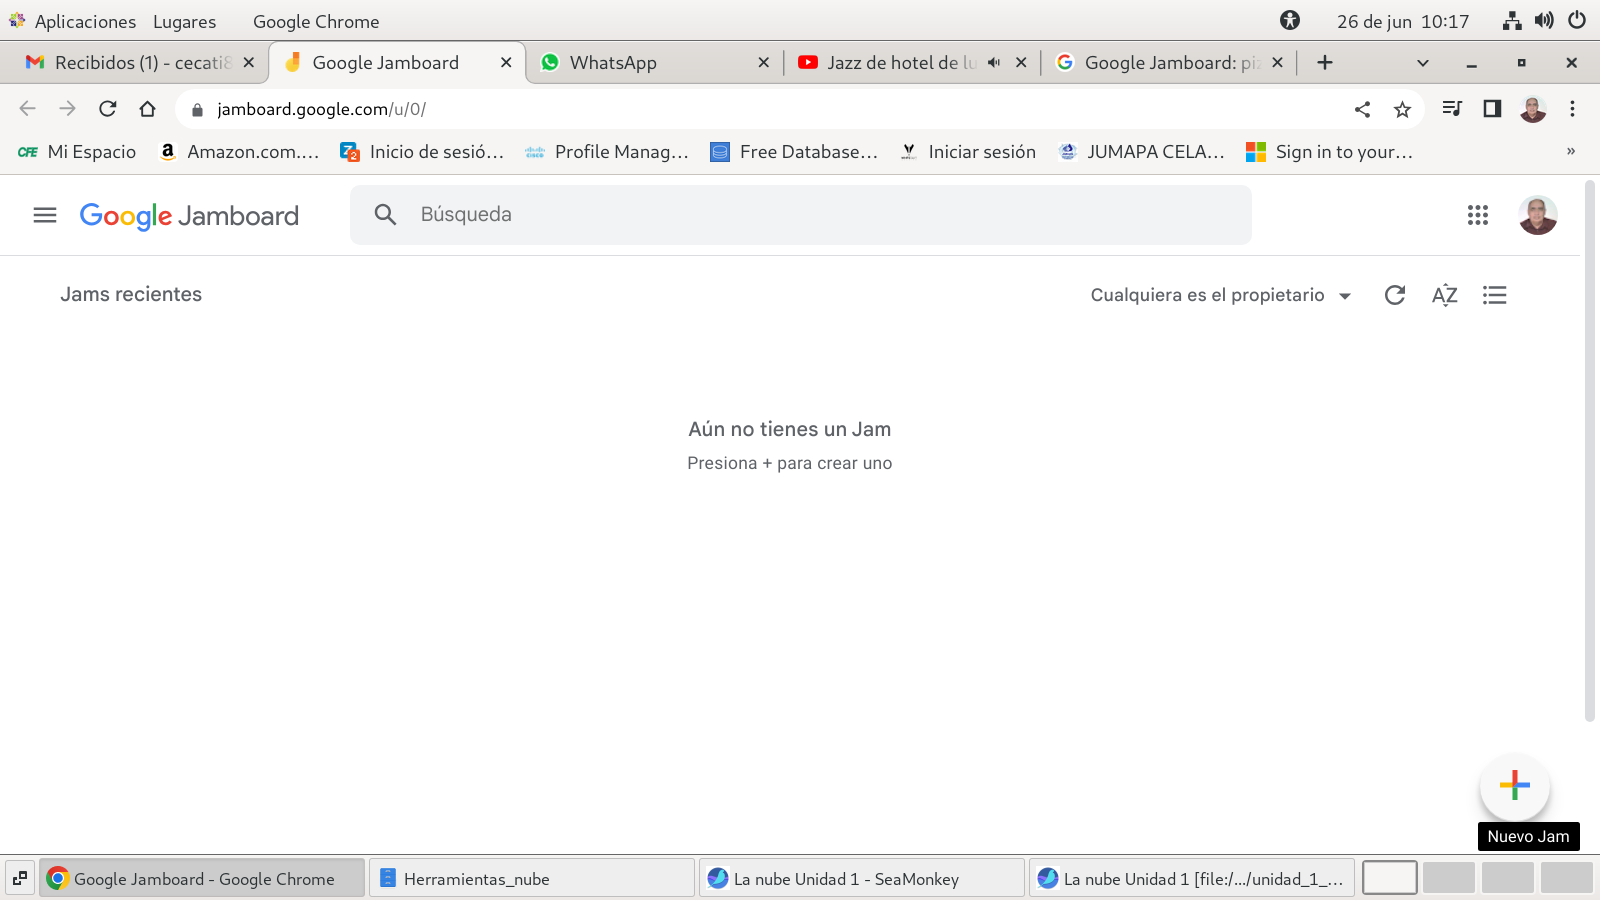1600x900 pixels.
Task: Expand the Cualquiera es el propietario dropdown
Action: click(x=1220, y=295)
